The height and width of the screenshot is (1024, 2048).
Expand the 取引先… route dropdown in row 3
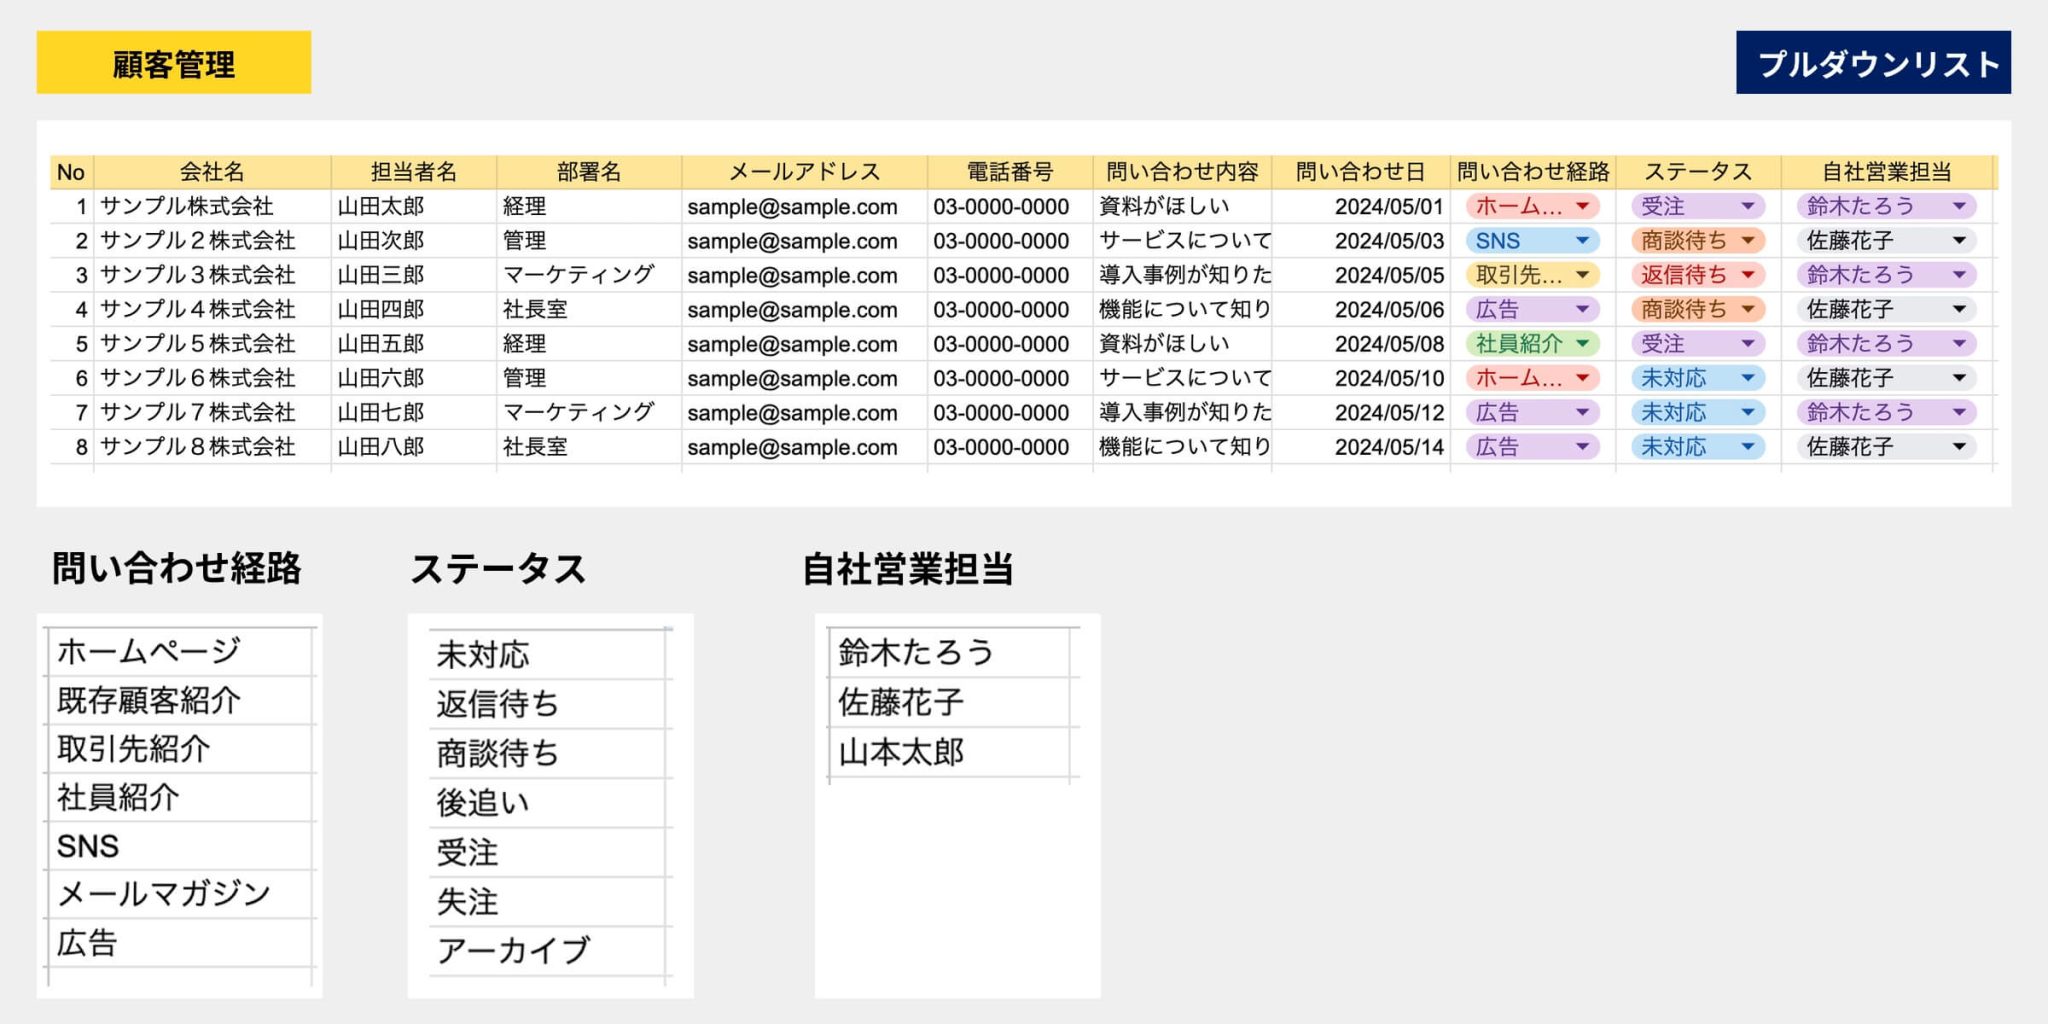coord(1532,275)
